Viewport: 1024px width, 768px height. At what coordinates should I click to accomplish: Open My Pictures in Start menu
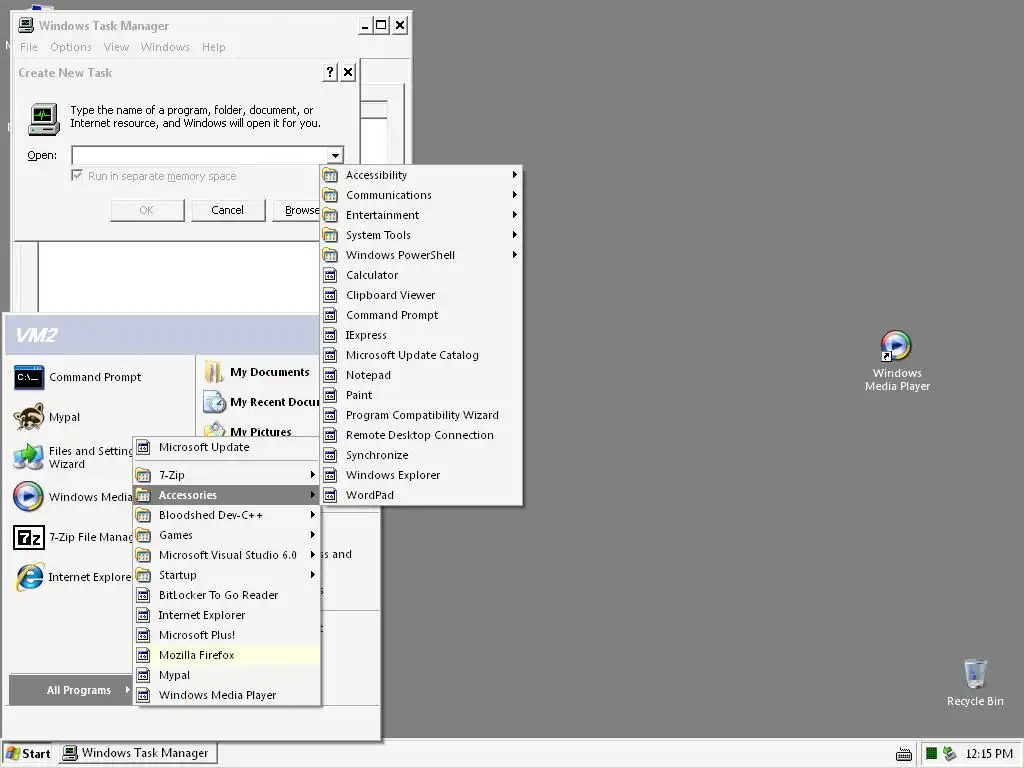pyautogui.click(x=261, y=432)
